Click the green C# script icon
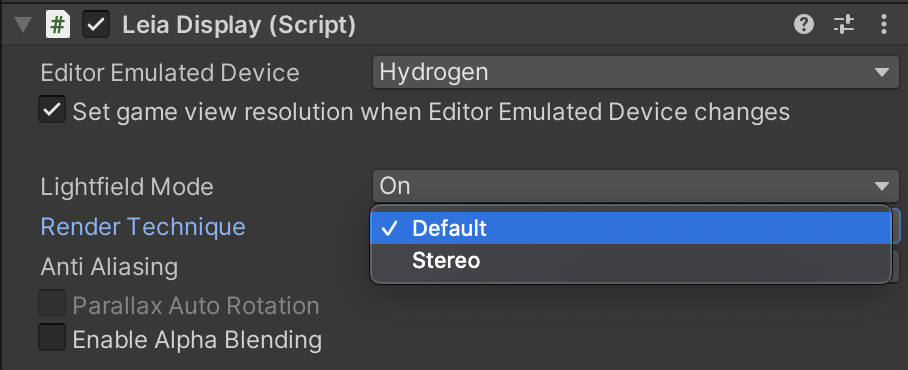 click(x=58, y=25)
